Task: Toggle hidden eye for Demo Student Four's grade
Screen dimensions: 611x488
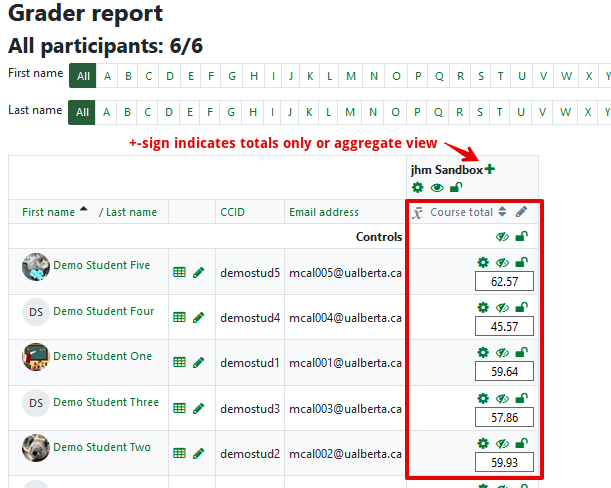Action: [502, 308]
